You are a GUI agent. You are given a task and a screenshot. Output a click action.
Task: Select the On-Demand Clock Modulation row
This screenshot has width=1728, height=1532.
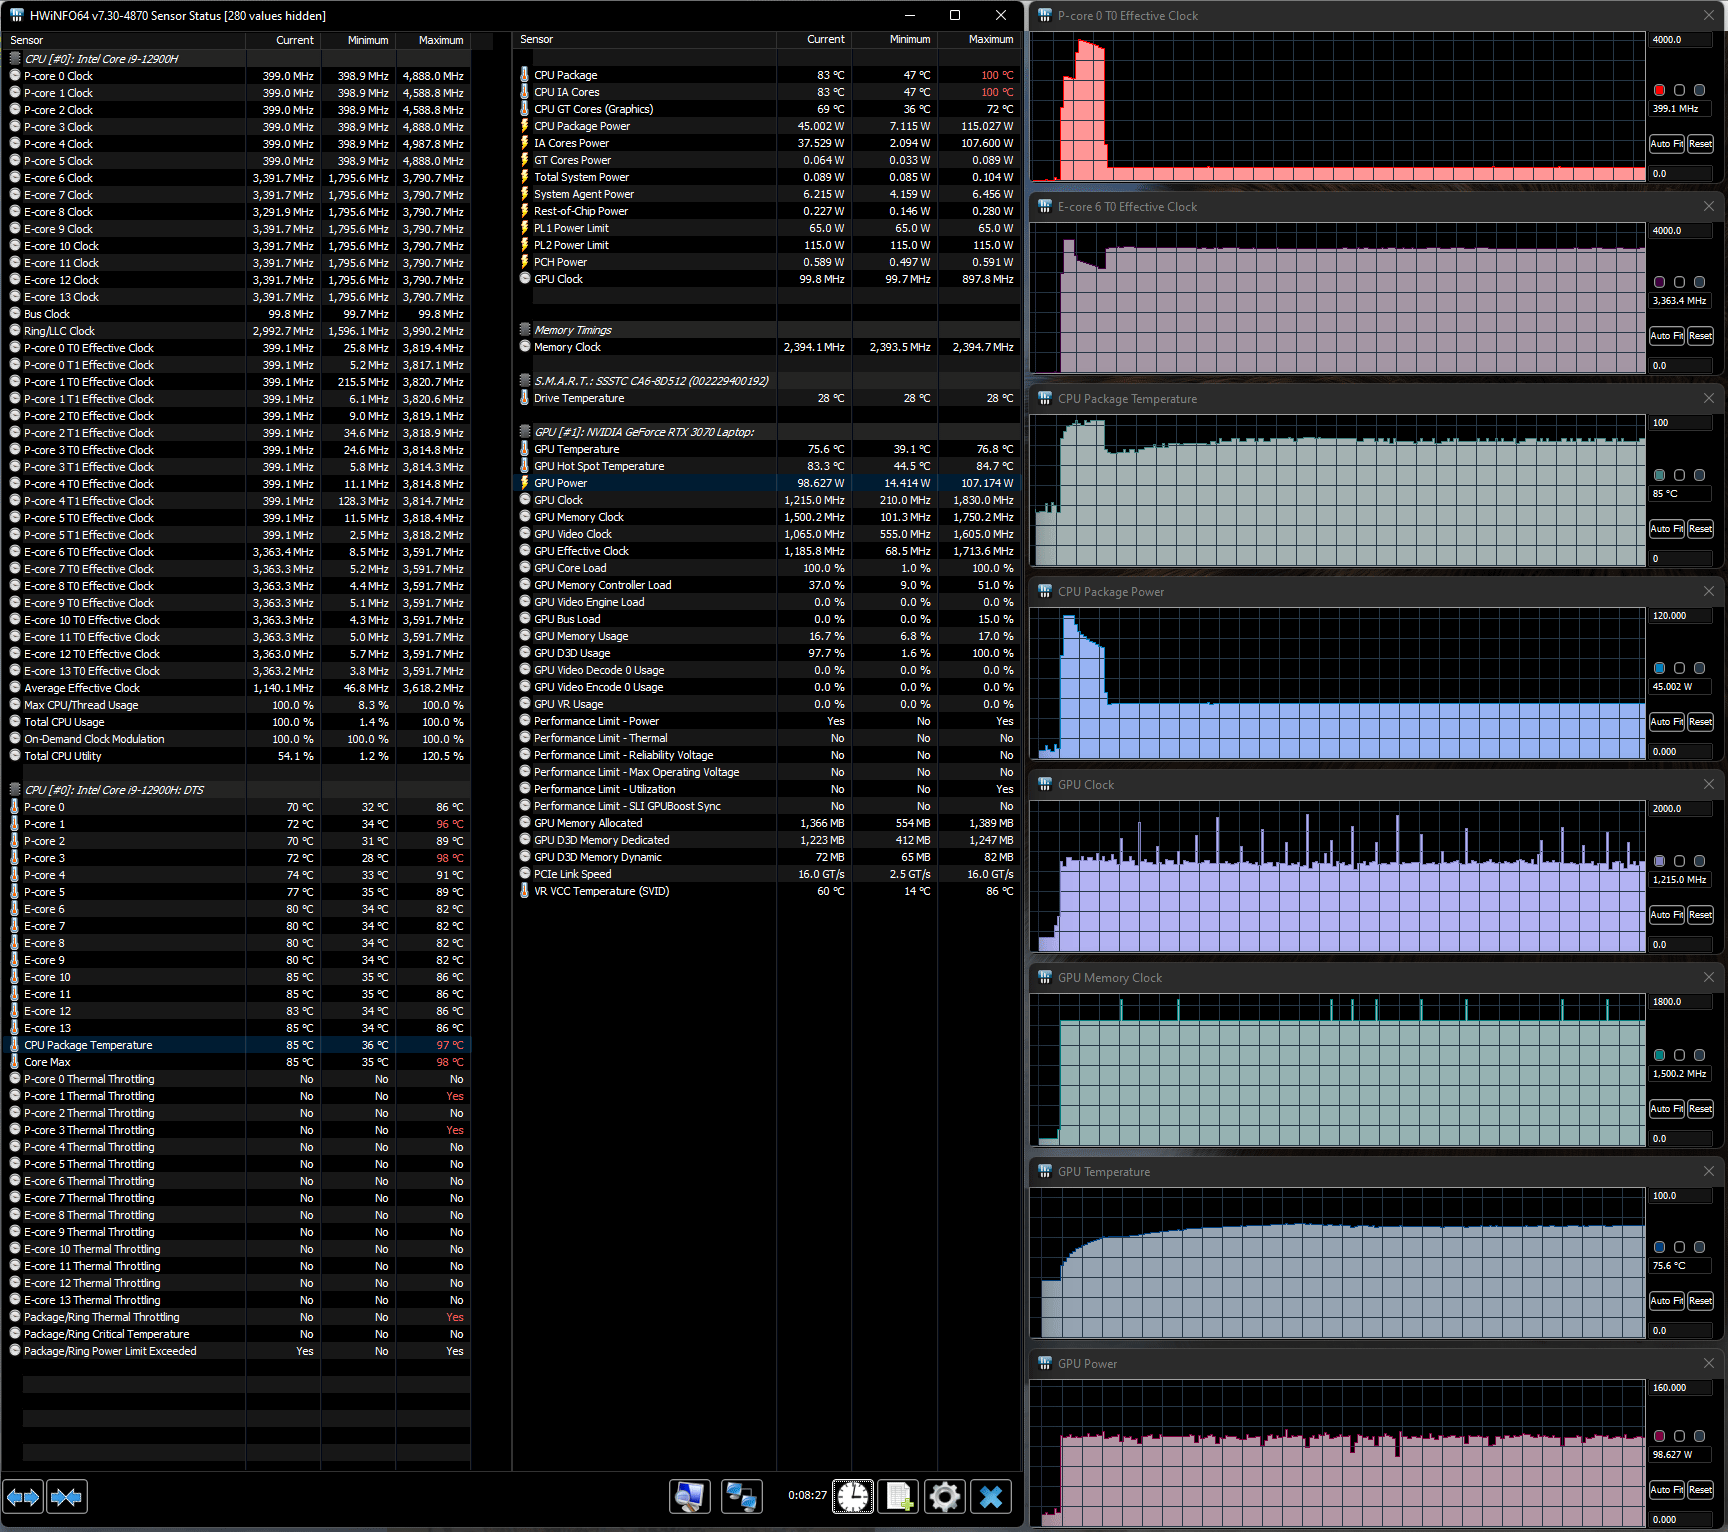click(x=237, y=739)
